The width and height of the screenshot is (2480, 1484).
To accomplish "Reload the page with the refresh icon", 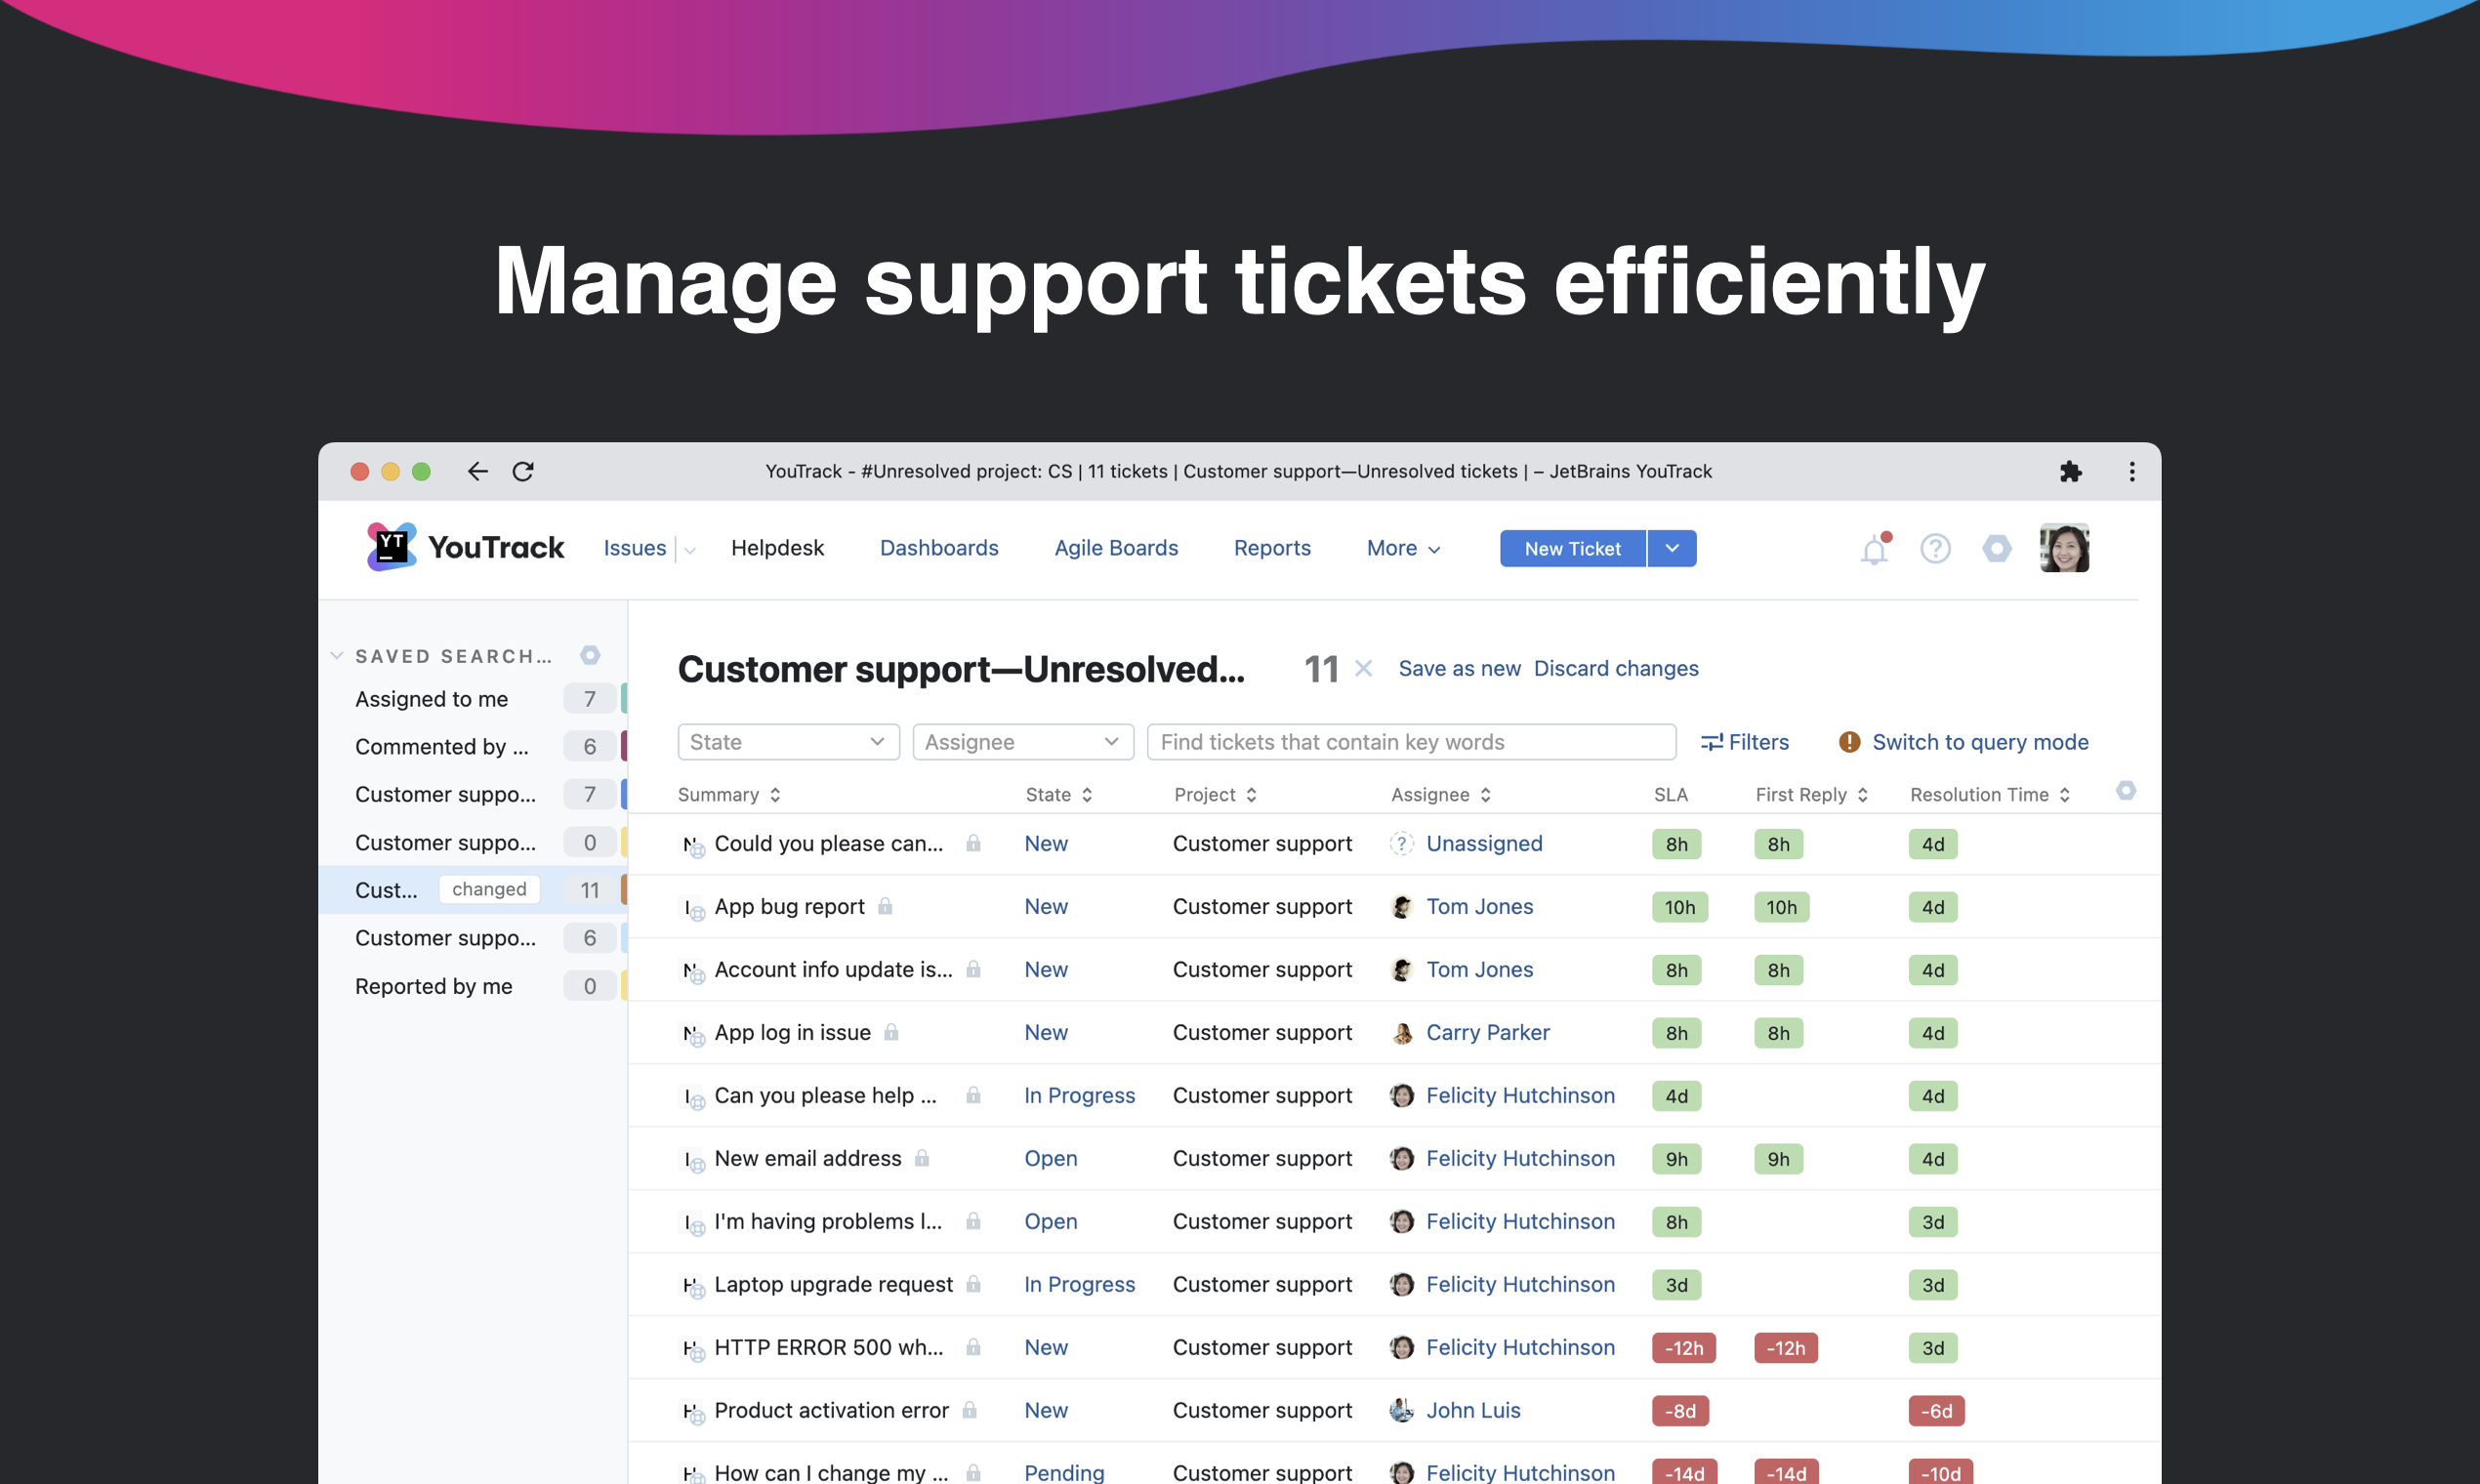I will click(523, 471).
